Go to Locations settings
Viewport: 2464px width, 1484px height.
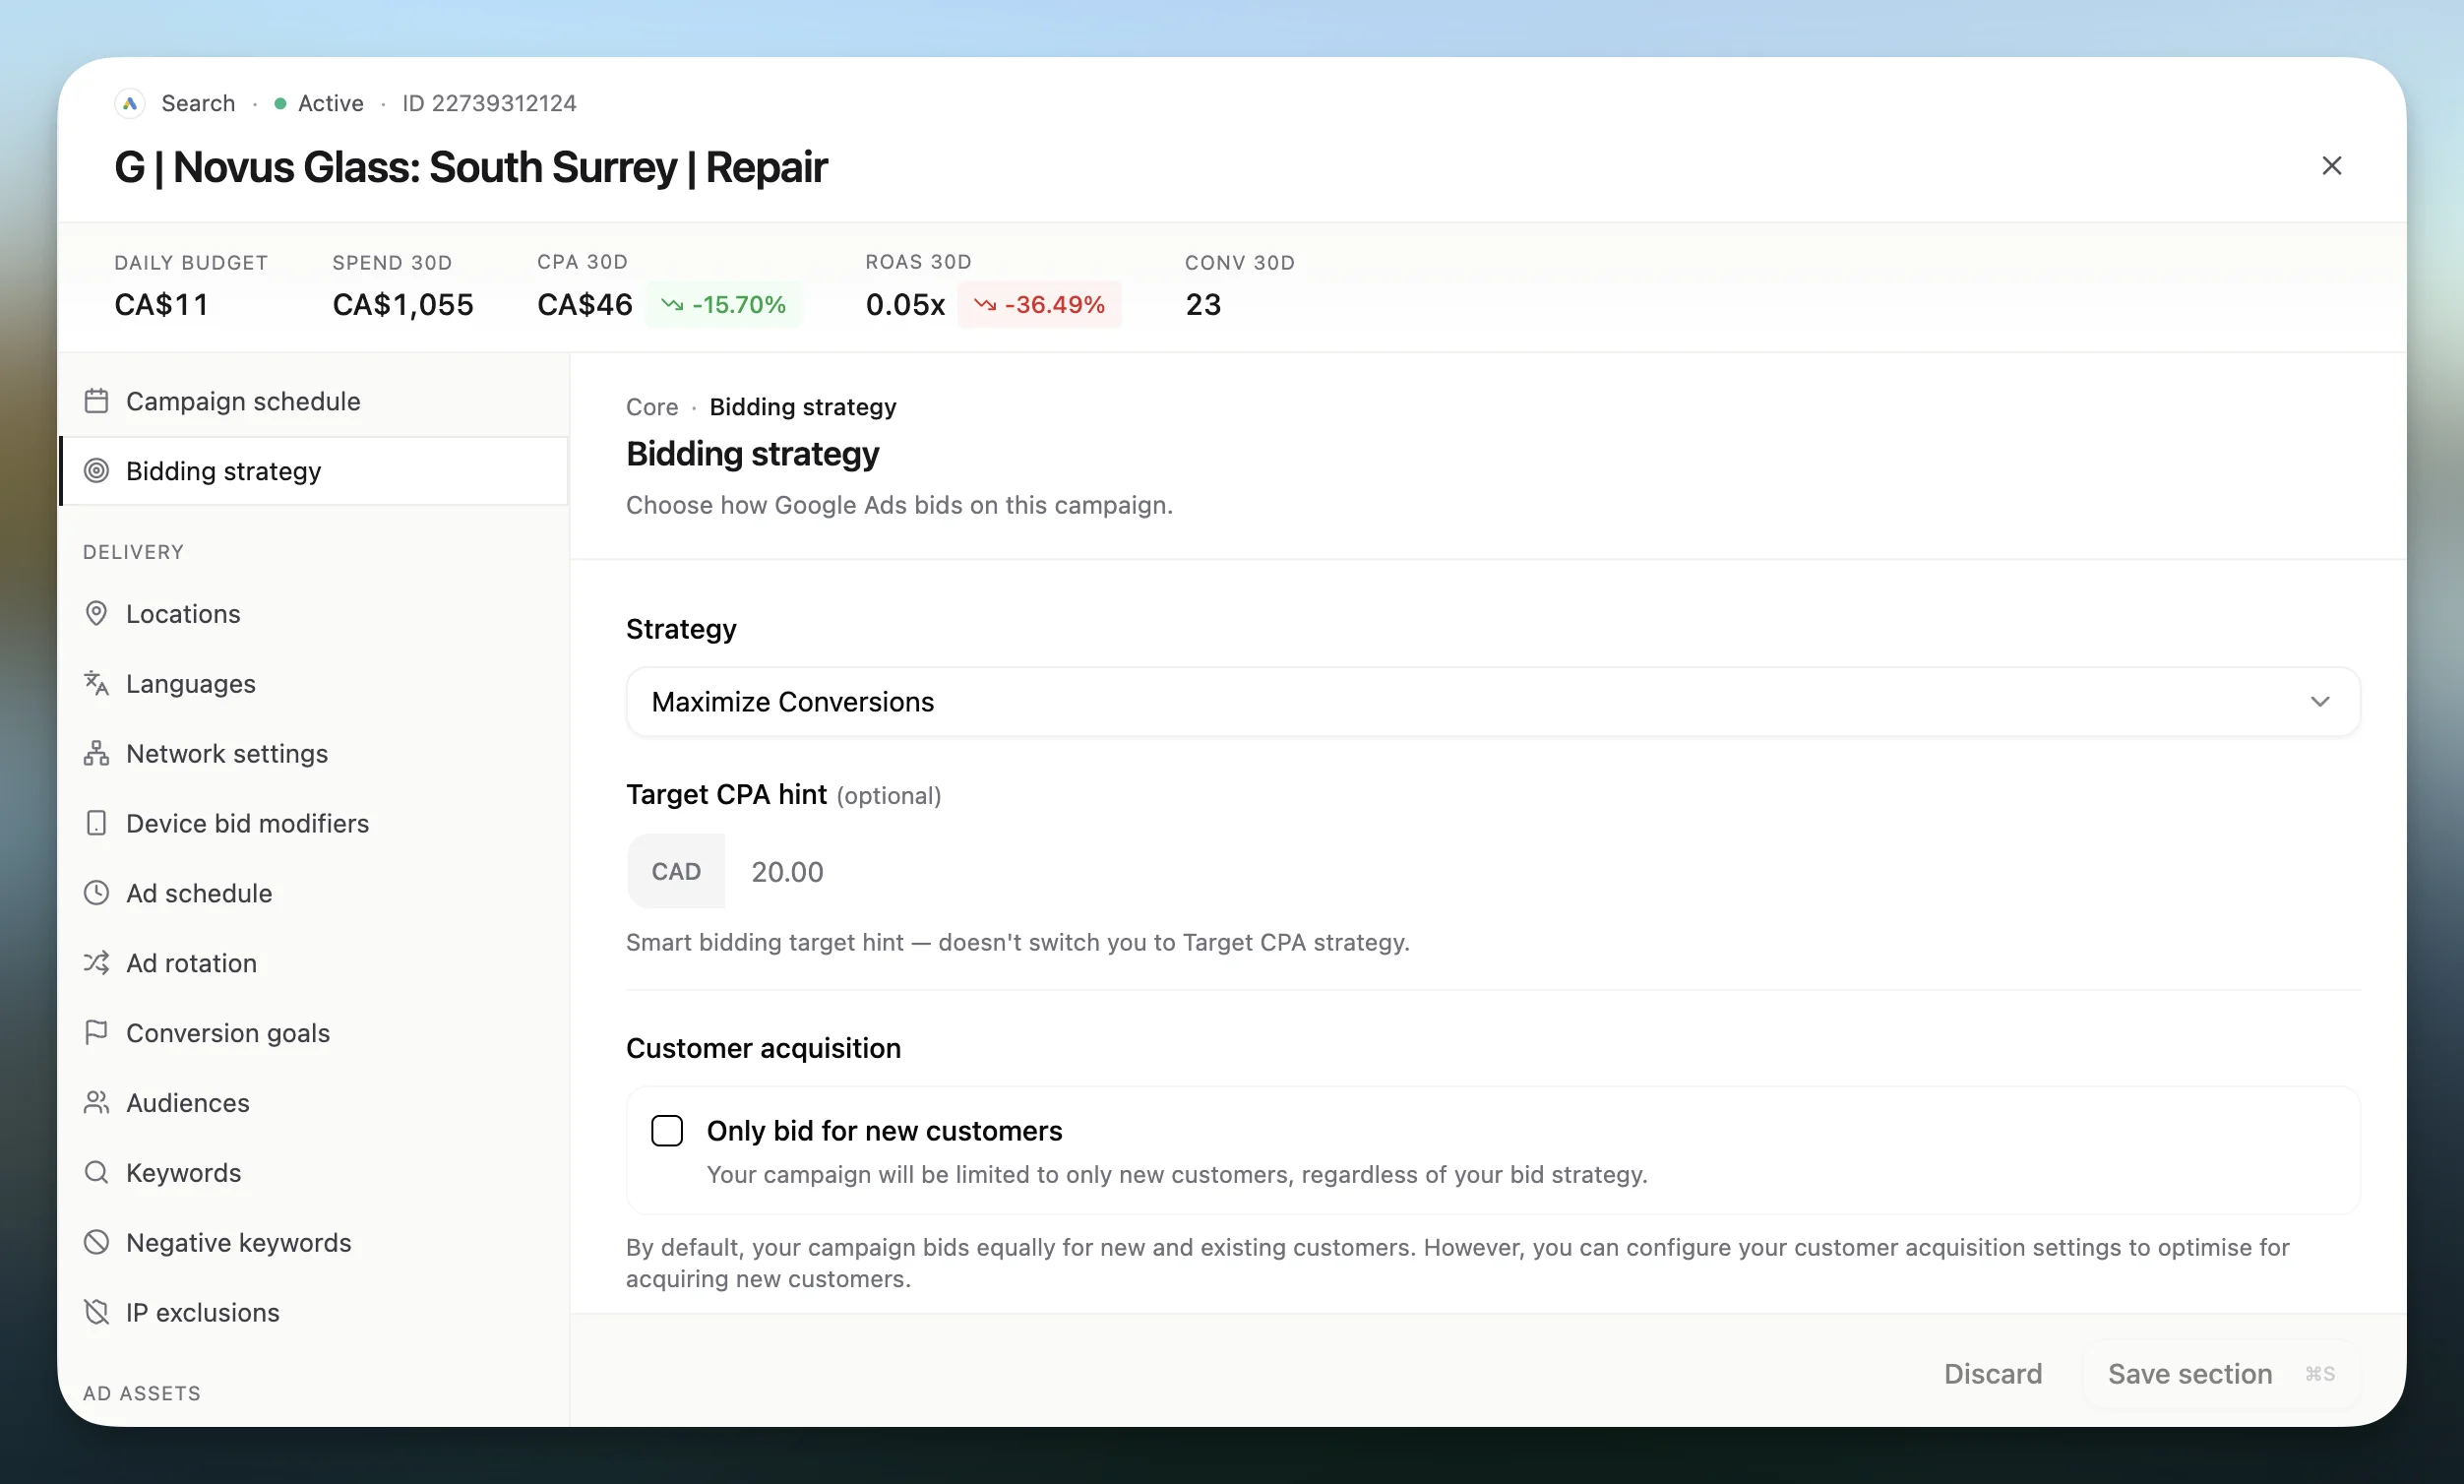[314, 613]
